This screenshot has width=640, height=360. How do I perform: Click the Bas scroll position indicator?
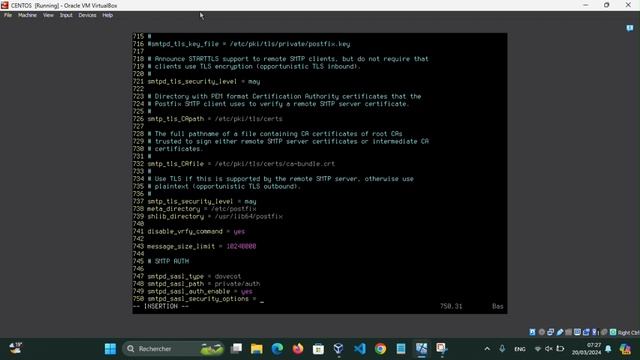pyautogui.click(x=498, y=307)
